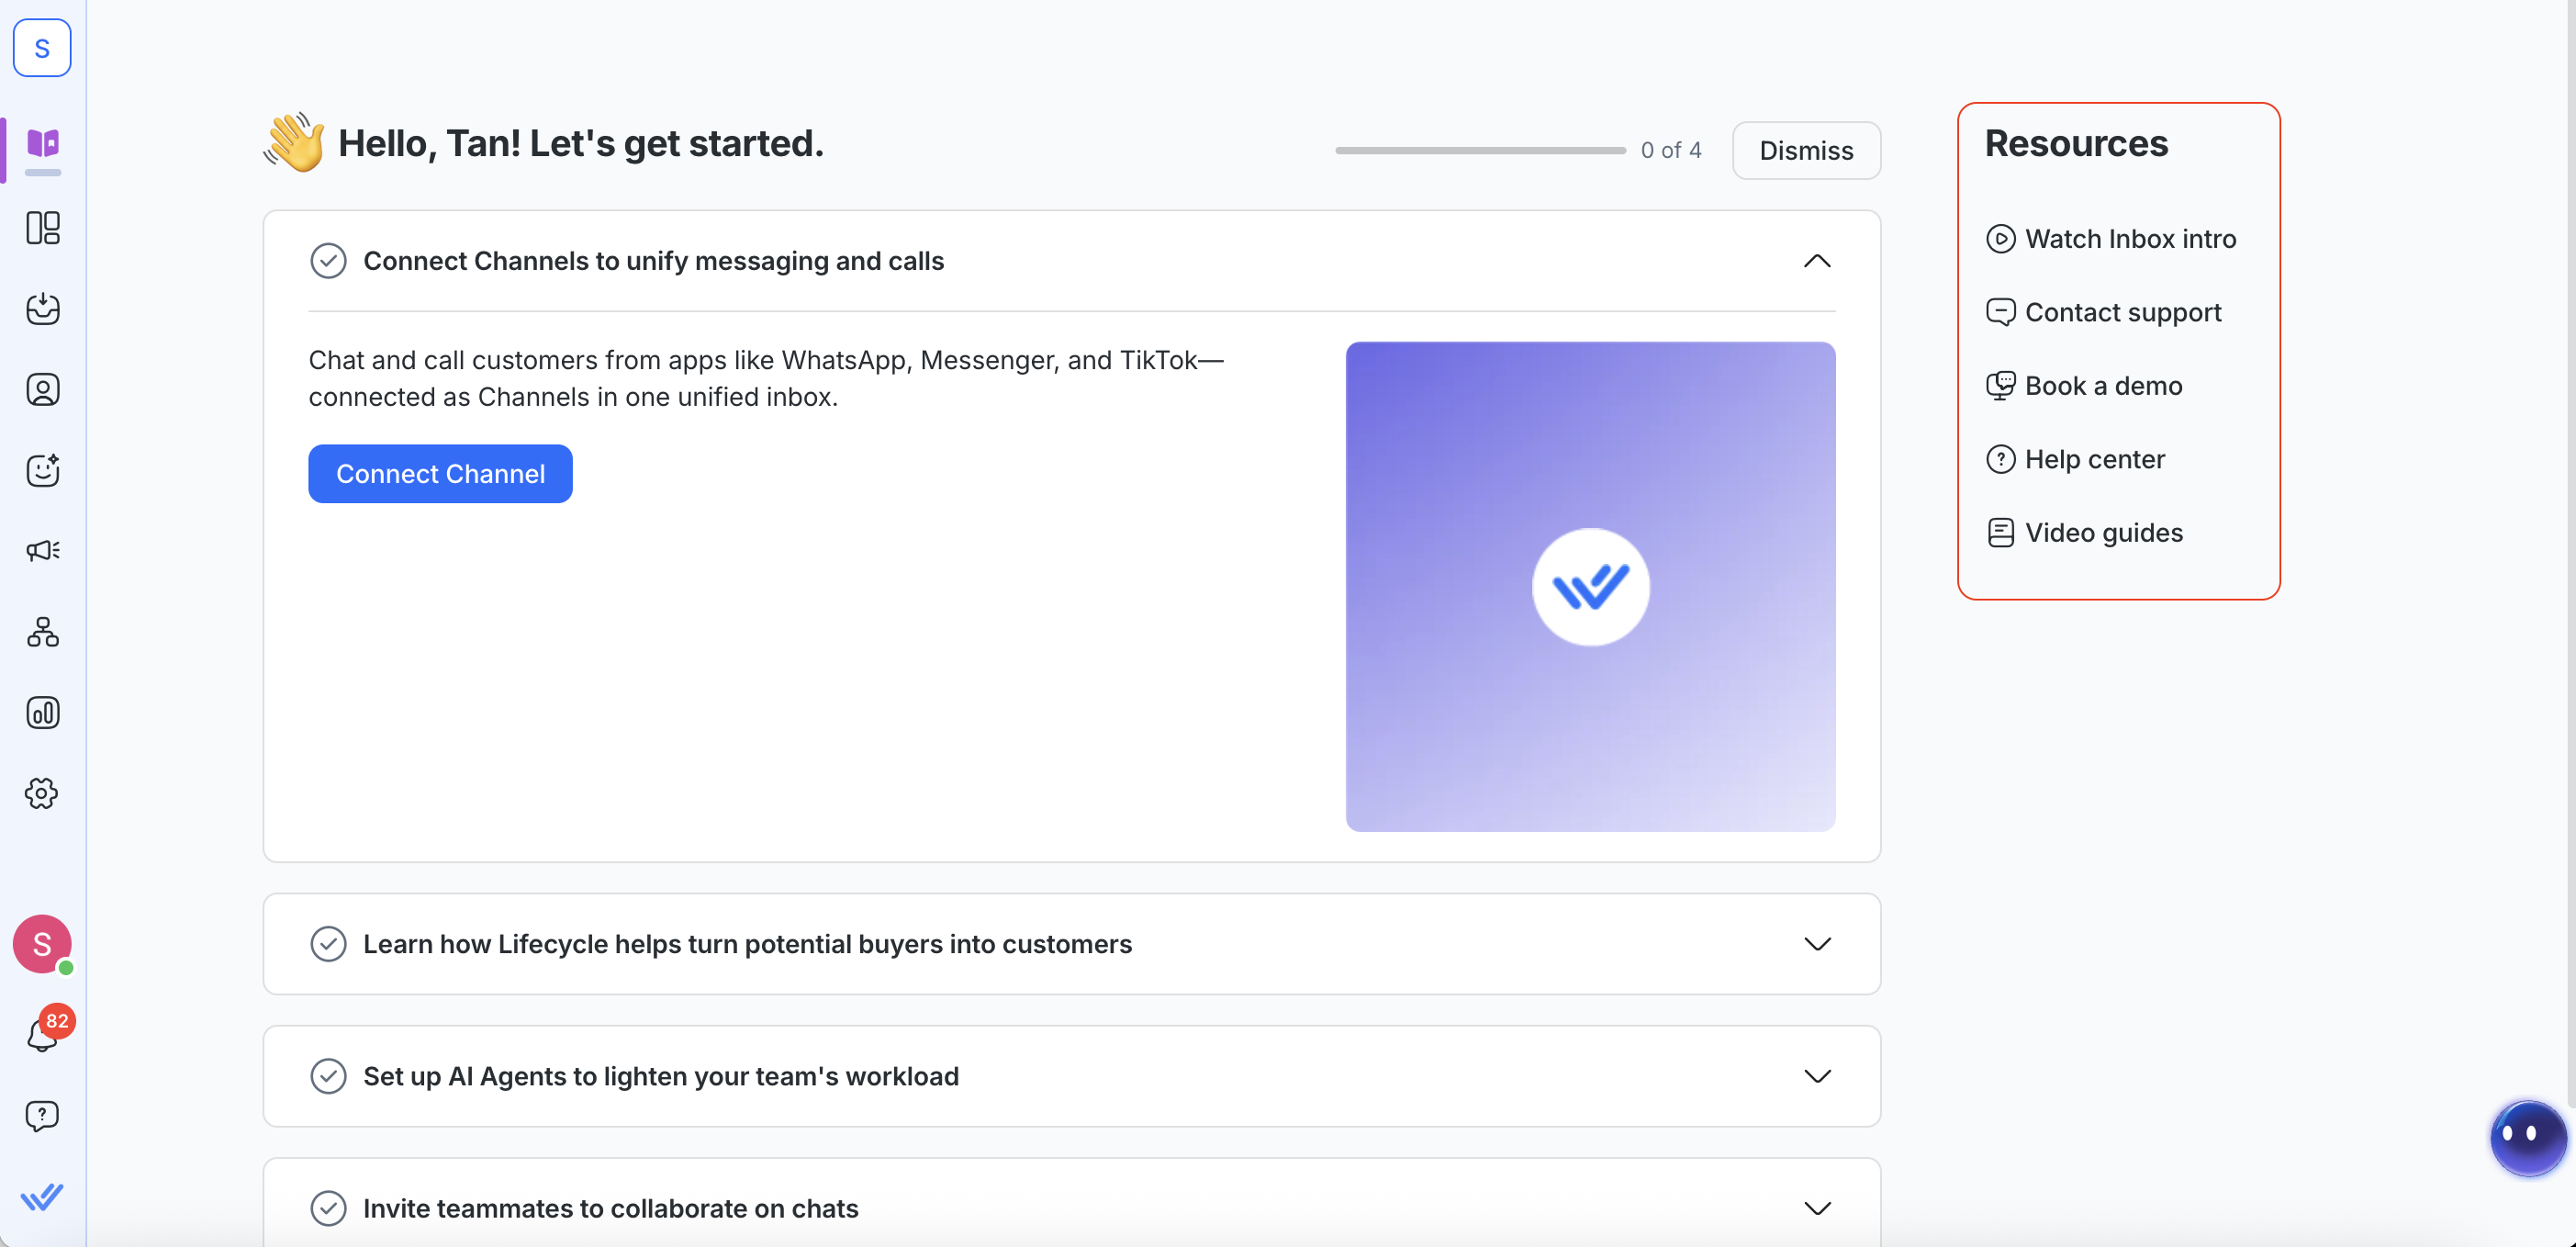Open the AI Agents smiley icon
The image size is (2576, 1247).
click(x=43, y=470)
